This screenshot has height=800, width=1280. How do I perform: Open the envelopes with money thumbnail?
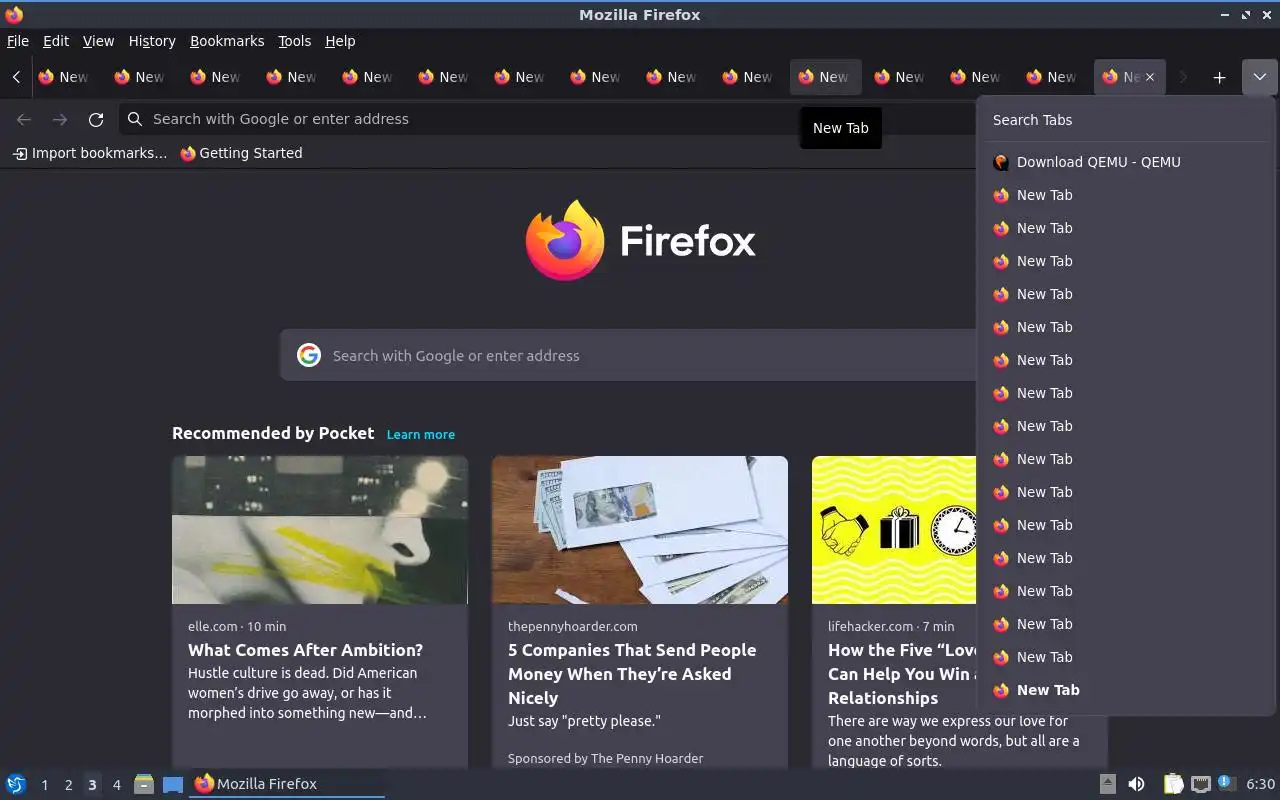click(640, 530)
